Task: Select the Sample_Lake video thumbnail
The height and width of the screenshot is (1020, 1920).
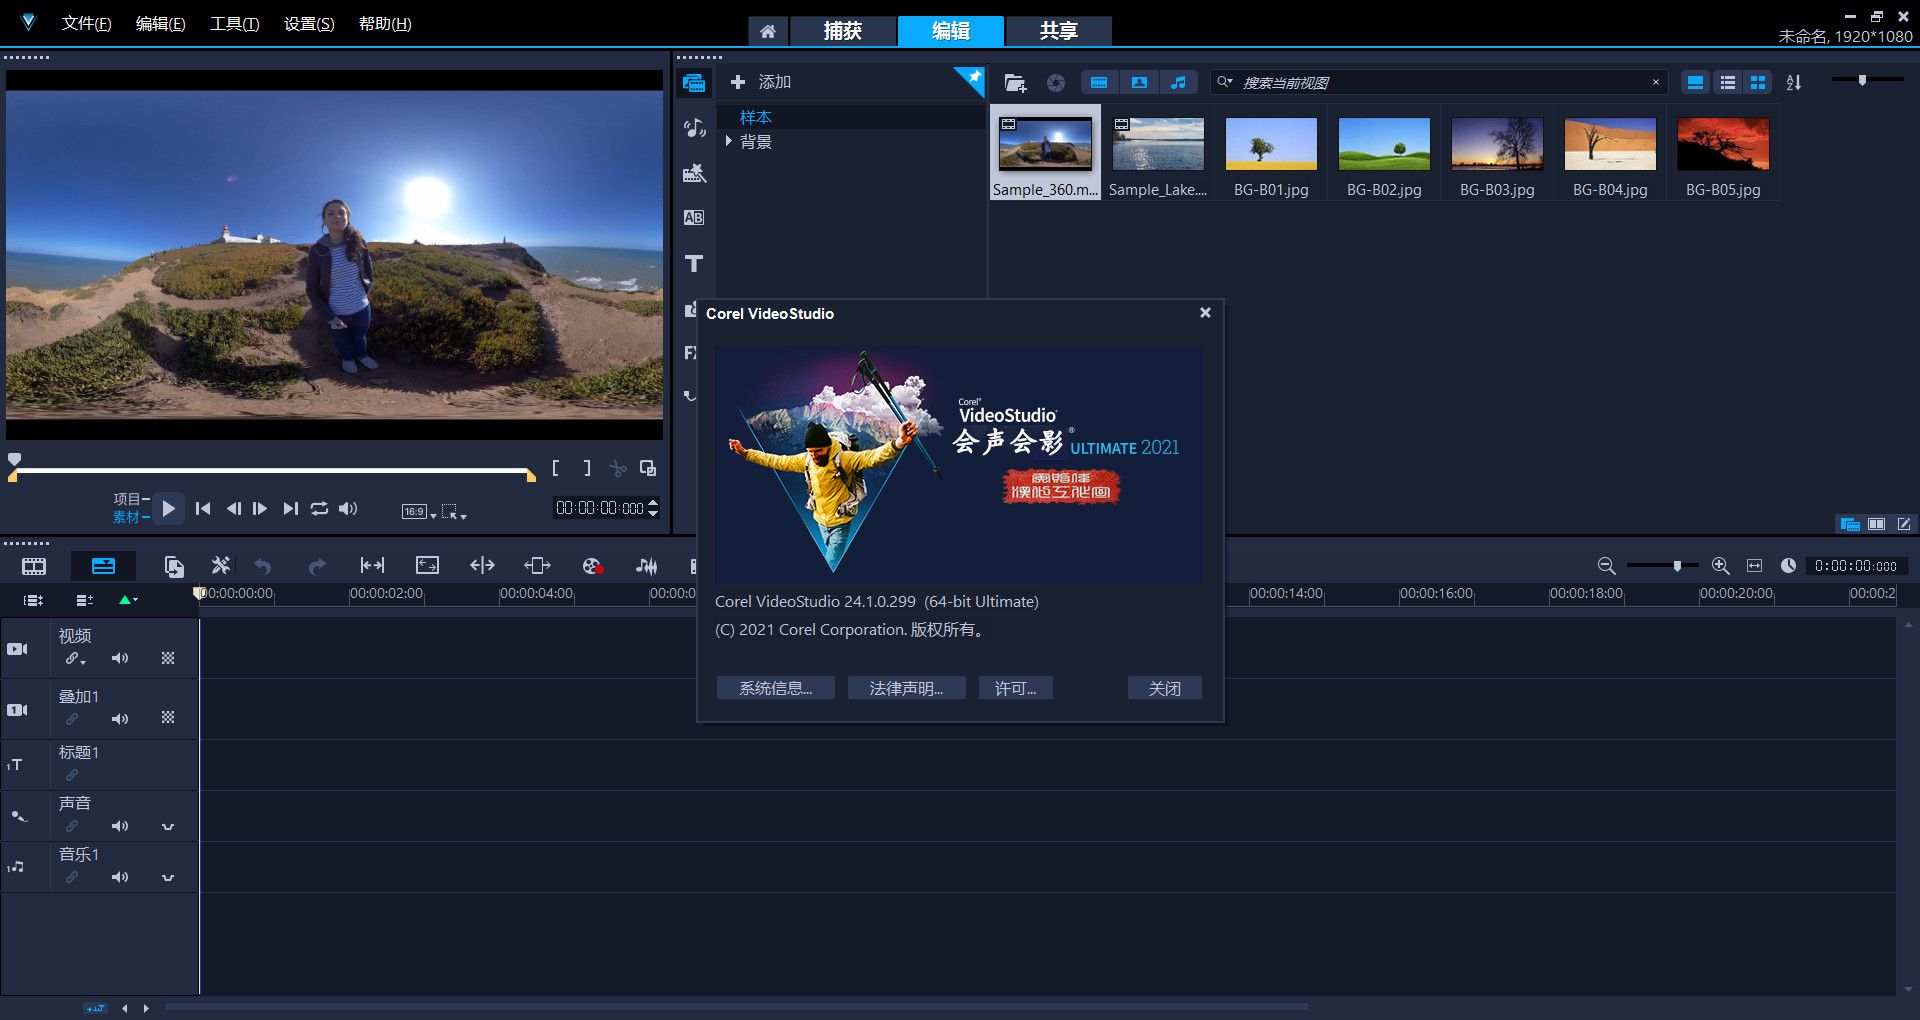Action: click(x=1158, y=153)
